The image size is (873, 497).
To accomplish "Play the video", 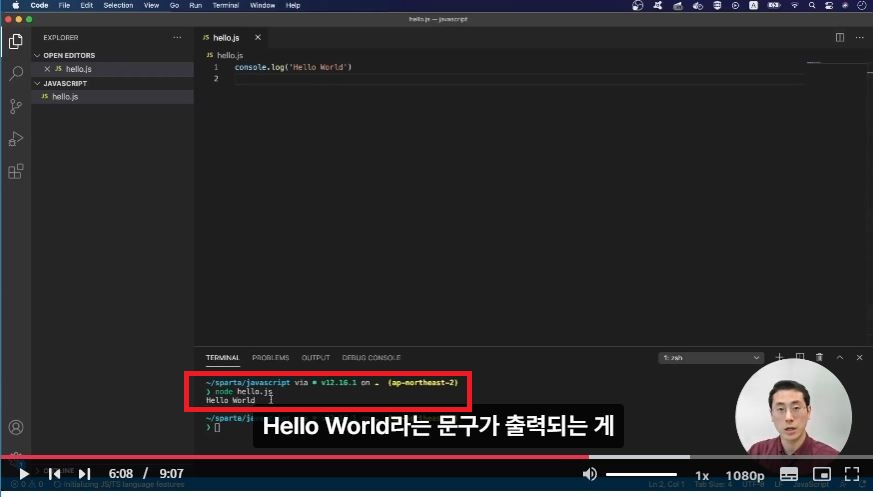I will (x=24, y=474).
